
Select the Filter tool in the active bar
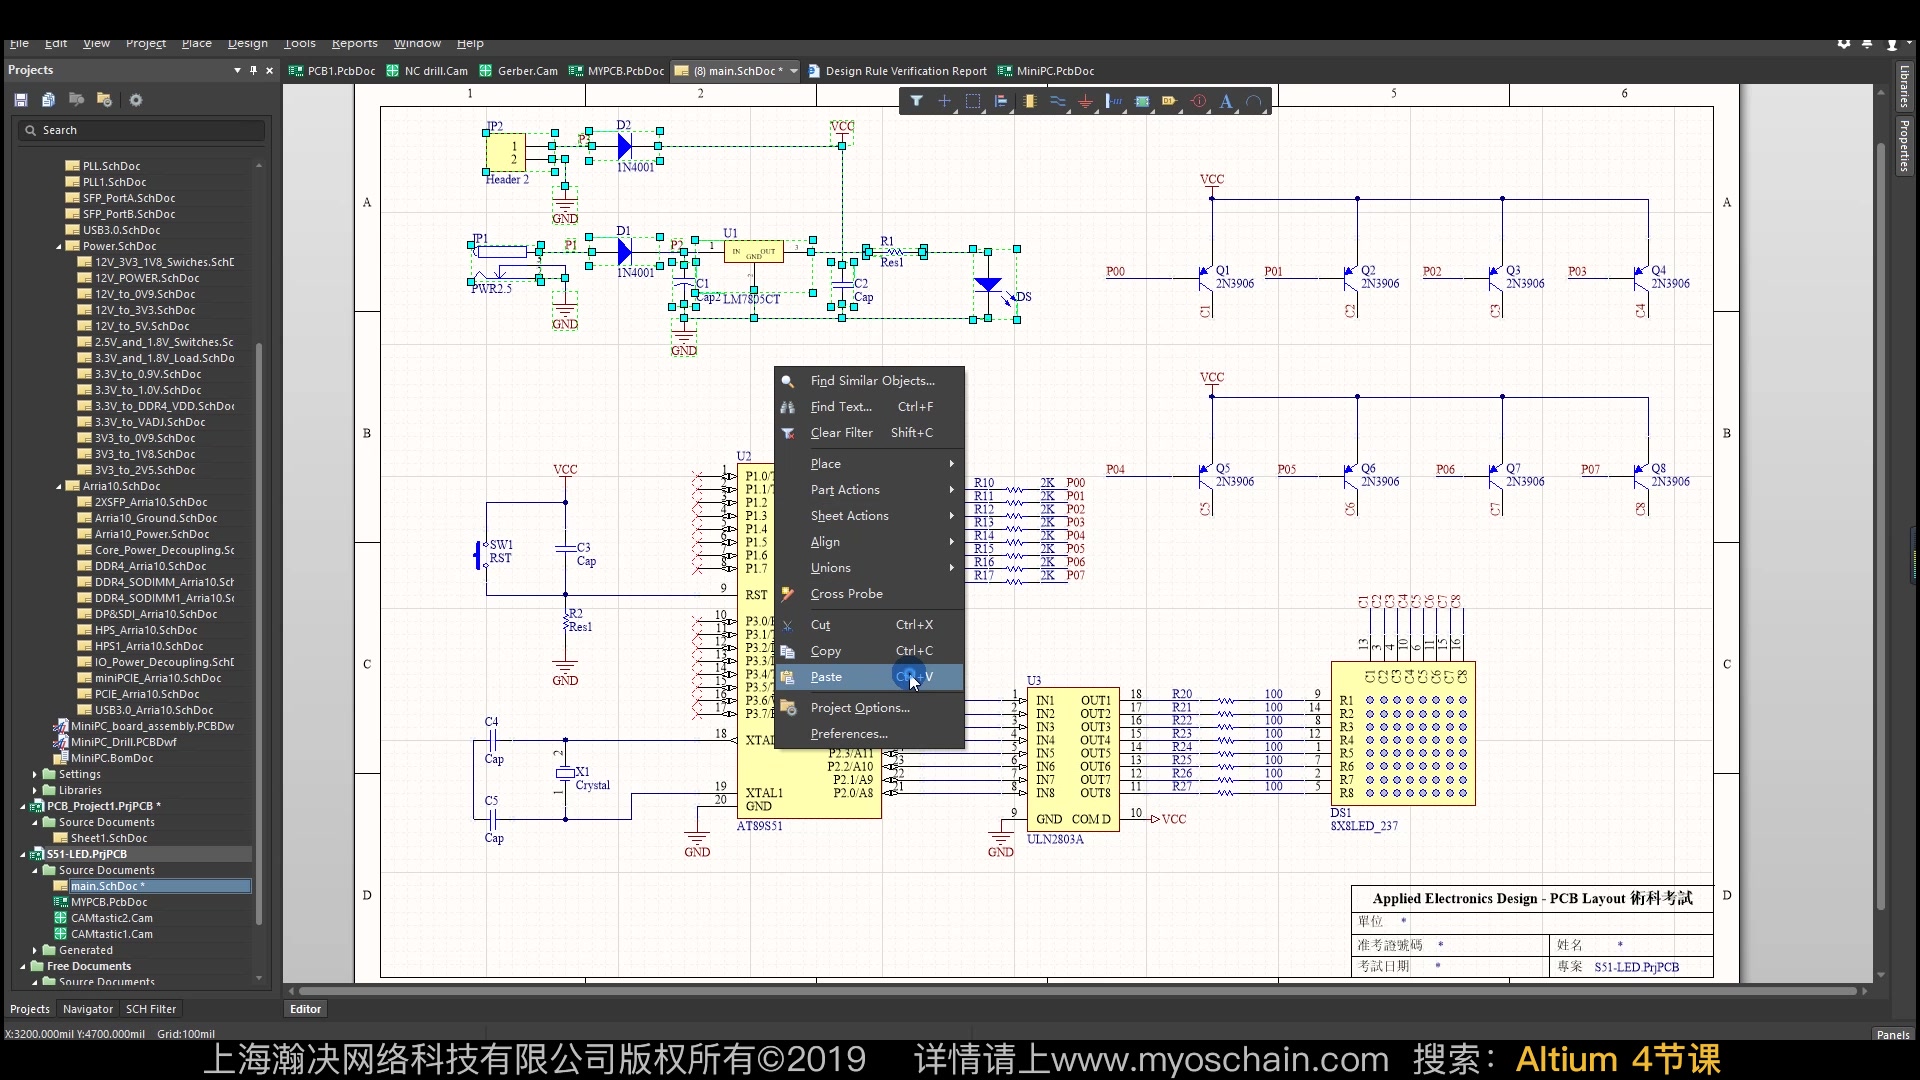pos(917,100)
